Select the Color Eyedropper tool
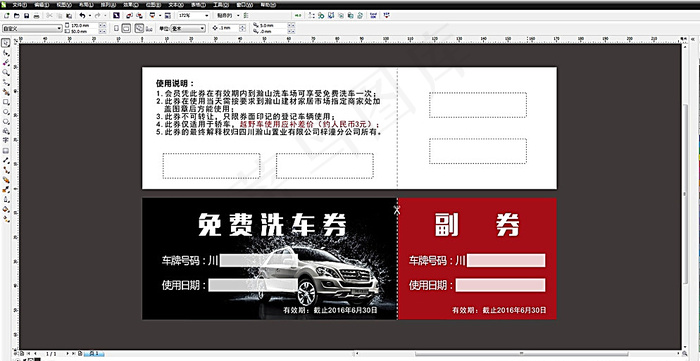Screen dimensions: 700x361 click(x=6, y=190)
